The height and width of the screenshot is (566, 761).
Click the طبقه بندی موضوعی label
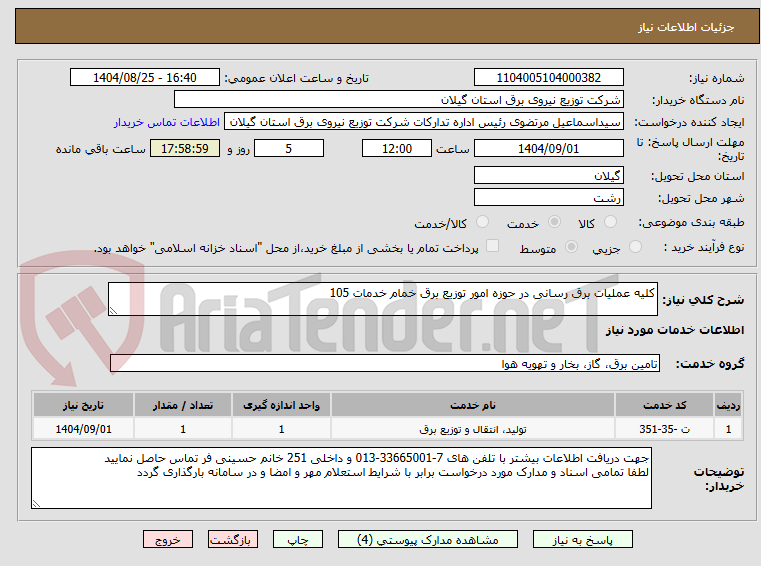tap(691, 222)
